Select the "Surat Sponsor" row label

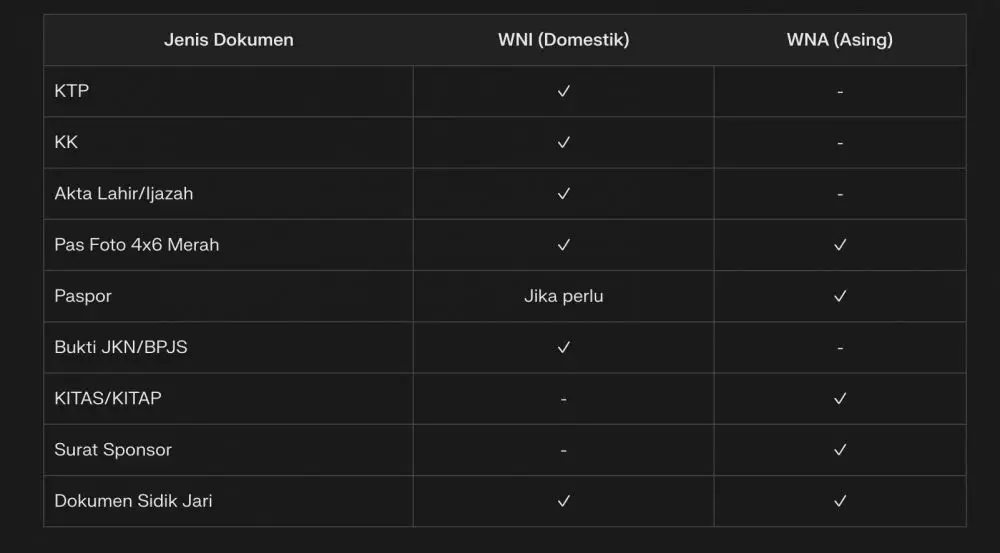click(x=113, y=449)
